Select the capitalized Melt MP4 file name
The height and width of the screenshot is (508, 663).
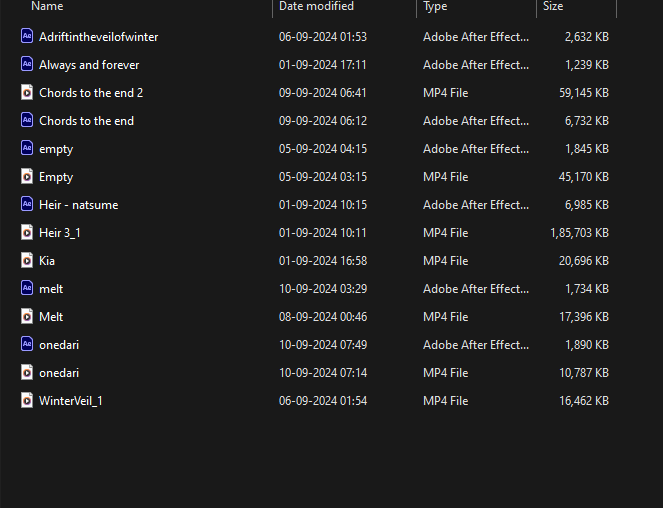click(x=51, y=317)
